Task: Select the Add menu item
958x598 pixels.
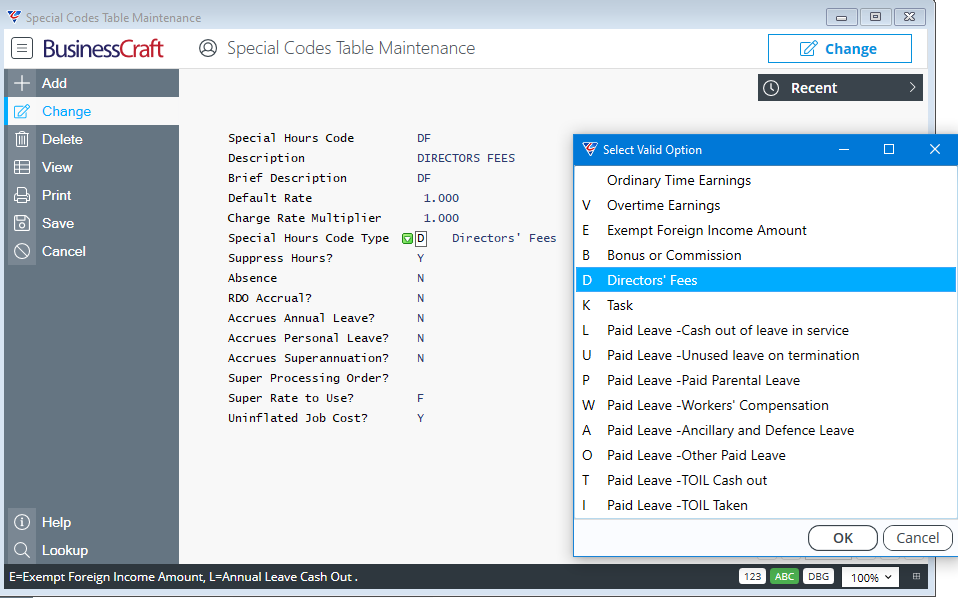Action: (92, 83)
